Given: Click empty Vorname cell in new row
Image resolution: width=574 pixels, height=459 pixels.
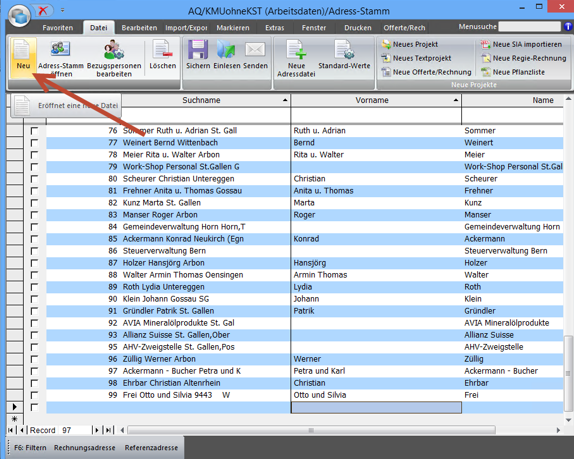Looking at the screenshot, I should coord(376,407).
